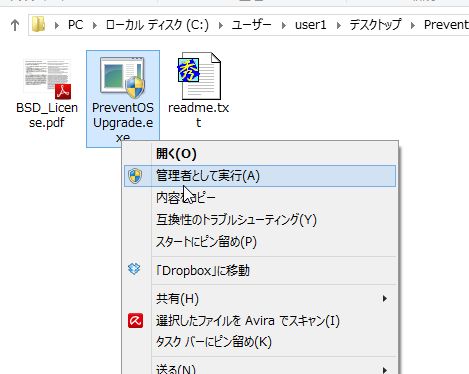Expand the 共有(H) submenu arrow
469x374 pixels.
click(x=385, y=299)
